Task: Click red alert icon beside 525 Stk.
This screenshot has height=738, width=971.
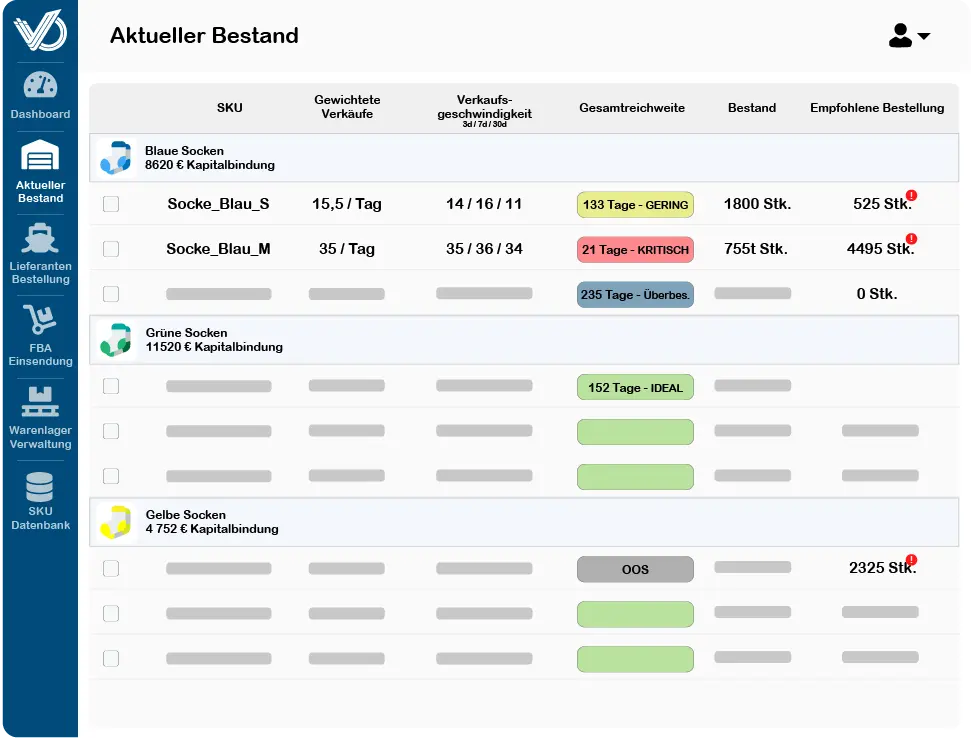Action: pos(911,195)
